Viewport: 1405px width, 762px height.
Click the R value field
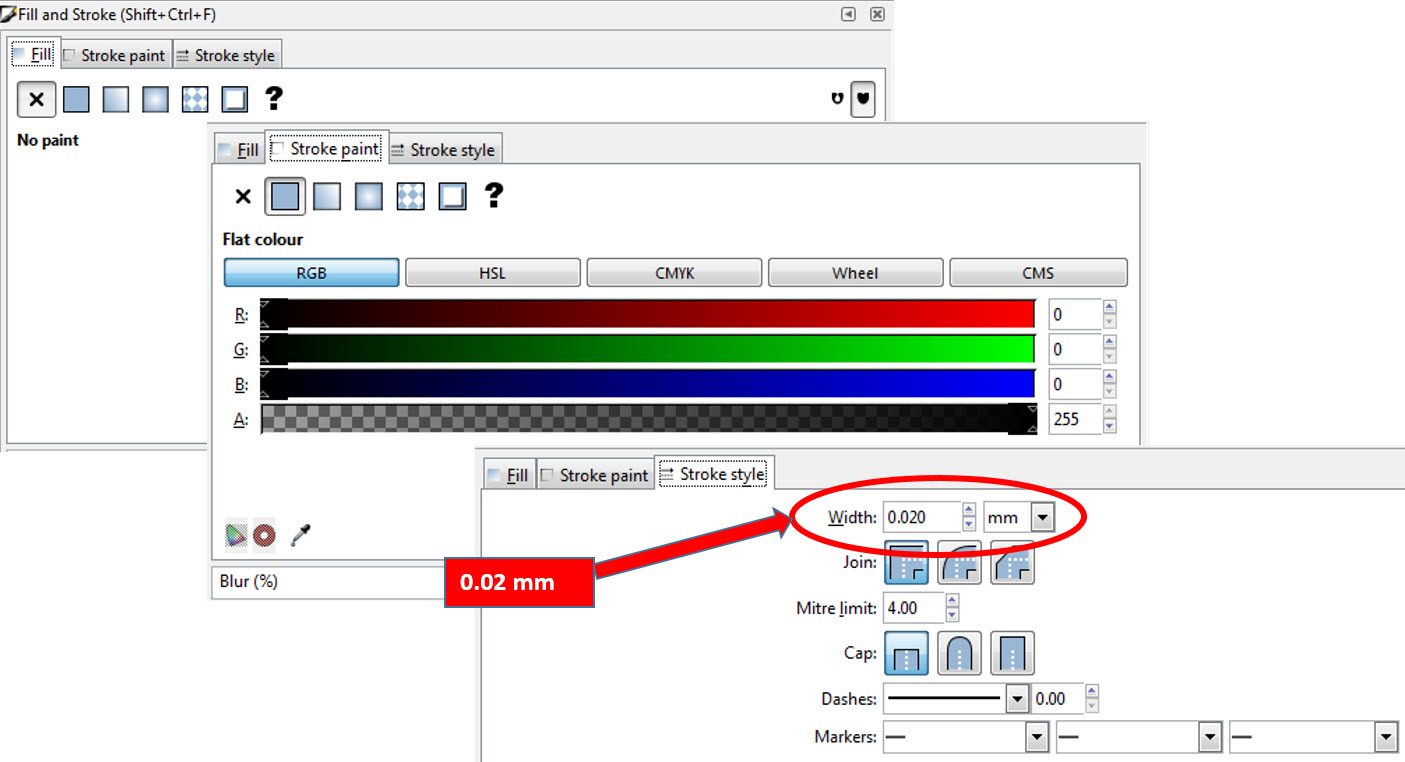[1075, 314]
